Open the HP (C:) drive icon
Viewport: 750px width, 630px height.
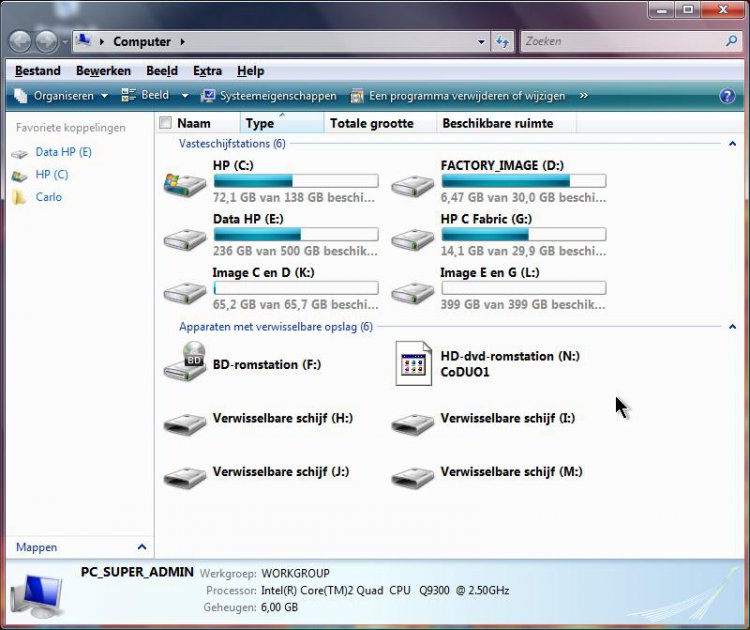pos(185,184)
